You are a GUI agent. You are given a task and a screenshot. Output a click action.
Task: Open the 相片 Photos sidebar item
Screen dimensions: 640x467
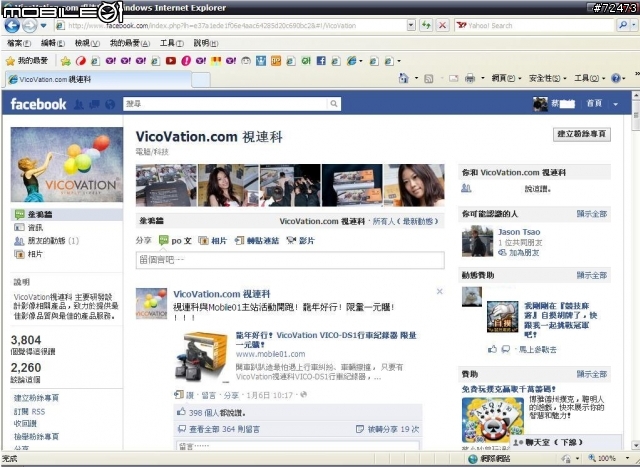pos(35,254)
